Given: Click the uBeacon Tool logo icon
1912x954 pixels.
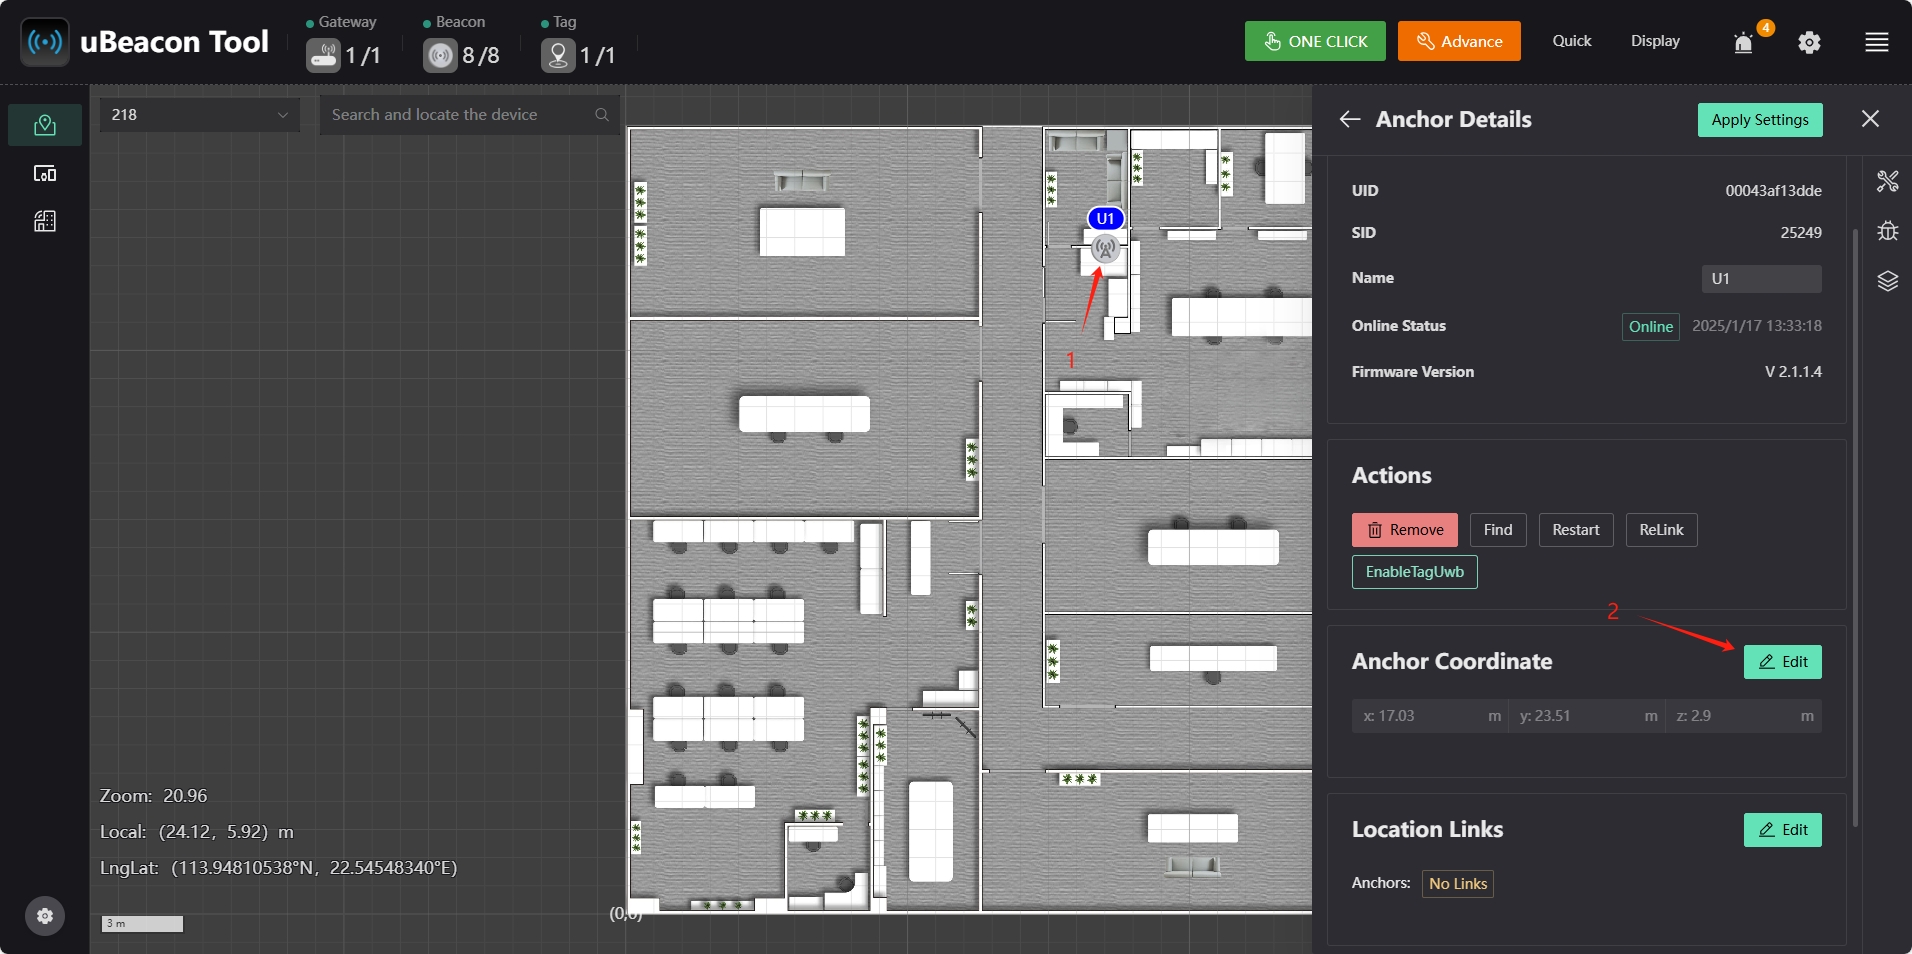Looking at the screenshot, I should click(45, 42).
